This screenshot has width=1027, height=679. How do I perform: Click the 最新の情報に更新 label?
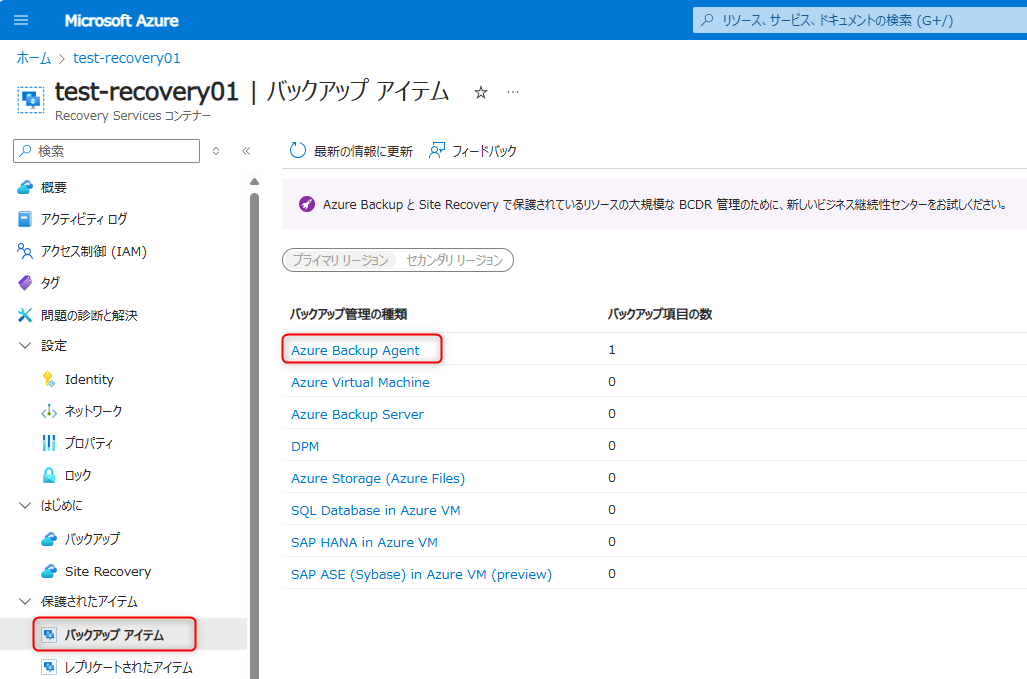pyautogui.click(x=363, y=151)
